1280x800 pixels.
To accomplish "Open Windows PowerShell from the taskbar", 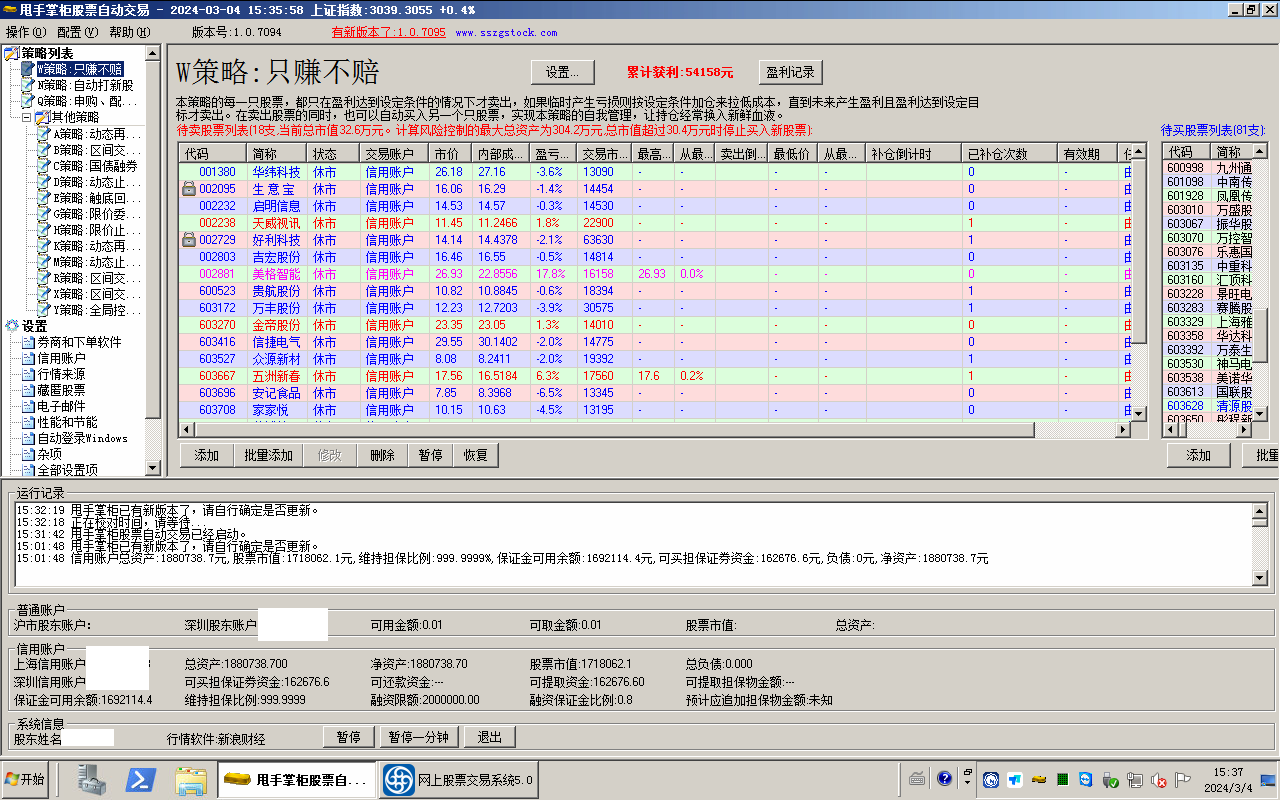I will click(x=139, y=779).
